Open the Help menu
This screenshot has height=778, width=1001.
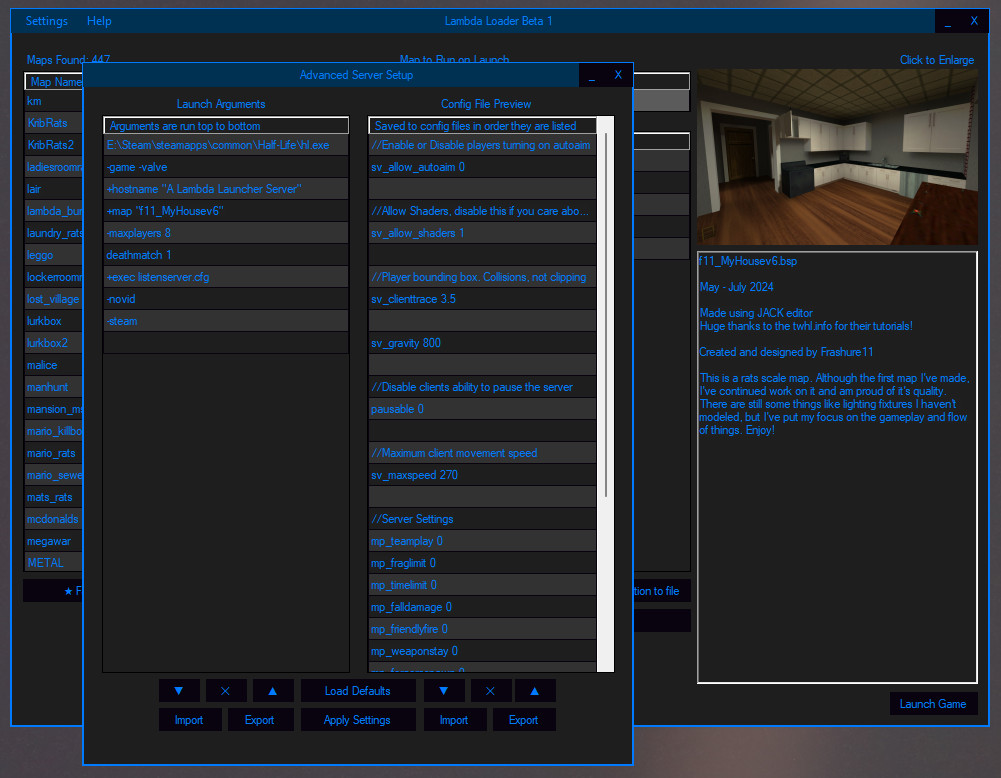click(x=99, y=20)
